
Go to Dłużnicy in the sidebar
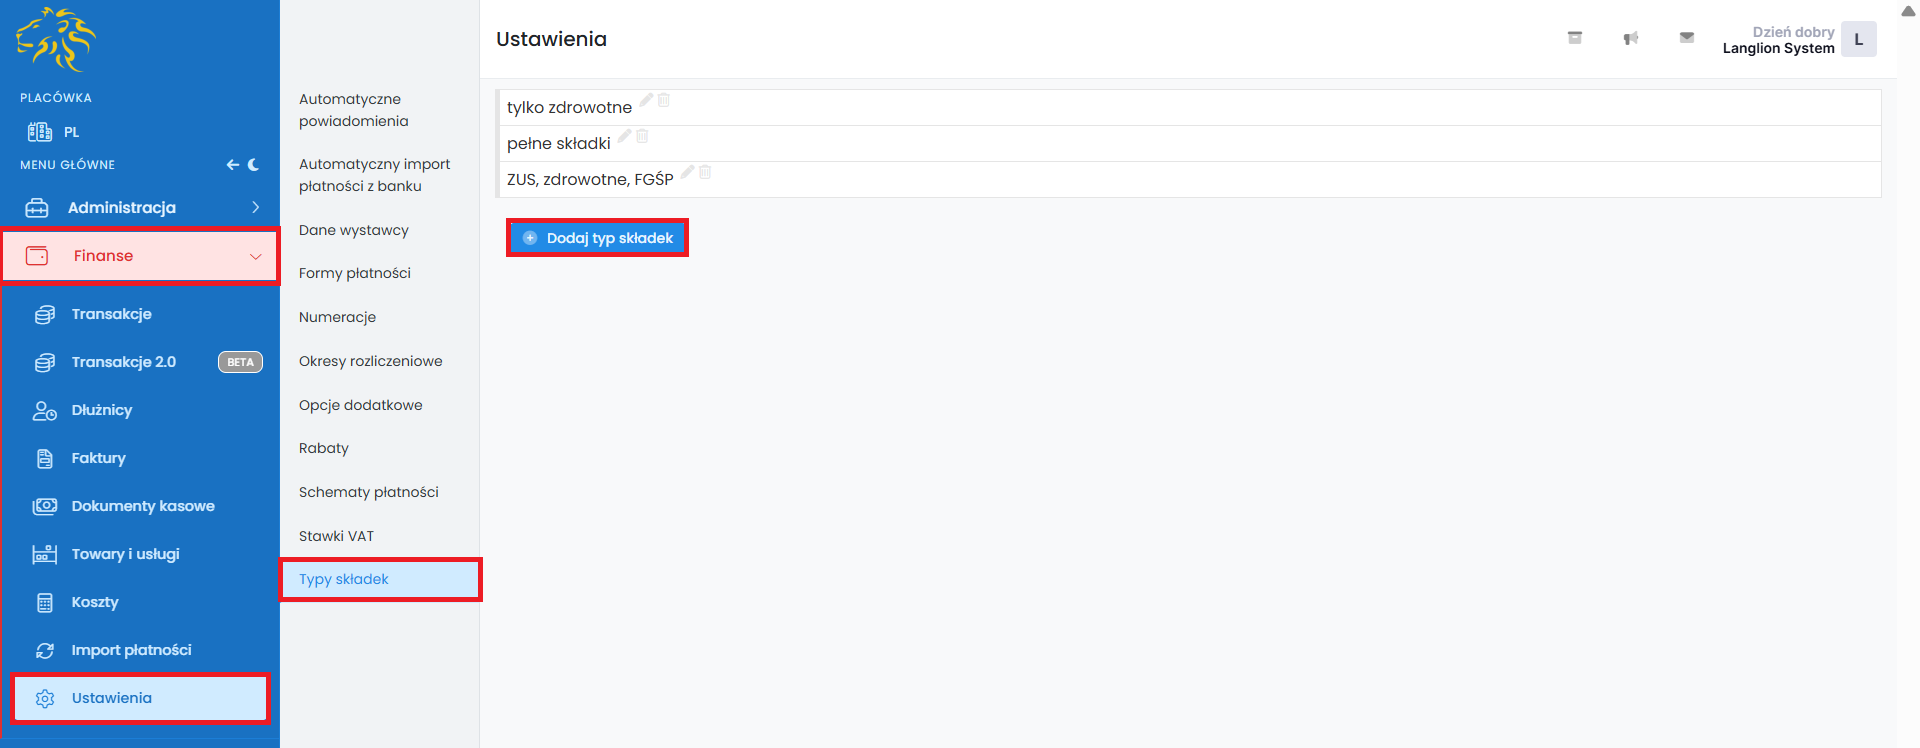tap(102, 410)
